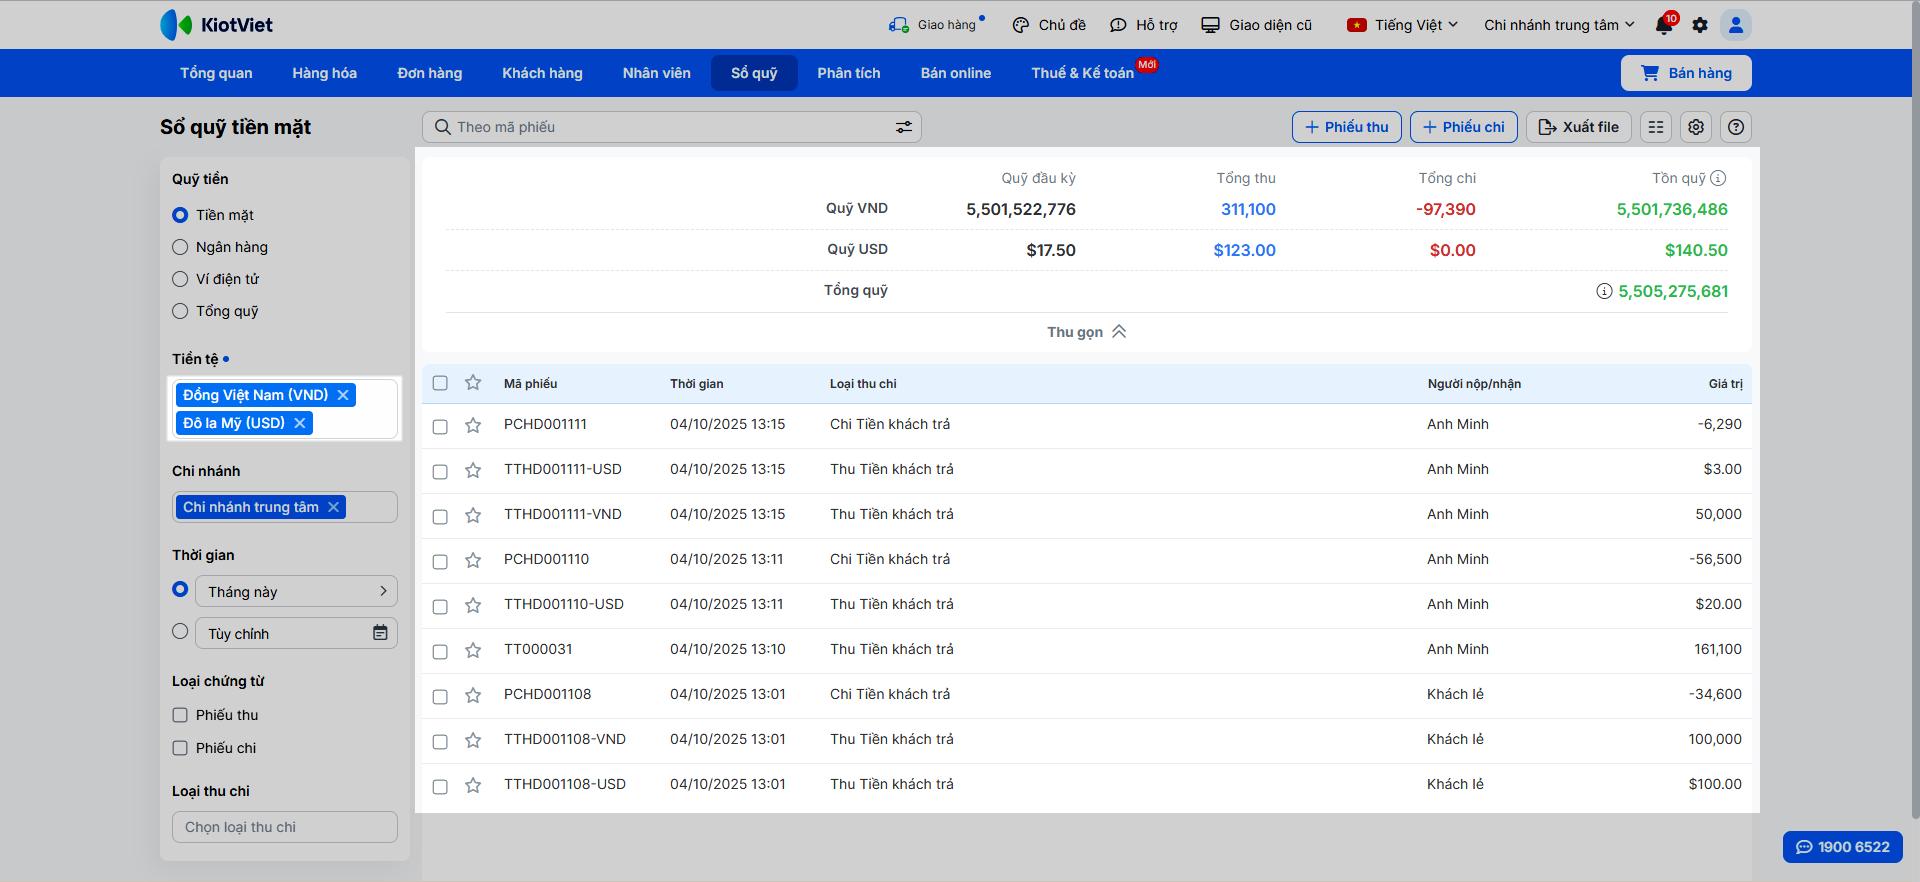The image size is (1920, 882).
Task: Open the Chi nhánh trung tâm branch dropdown
Action: pyautogui.click(x=1558, y=25)
